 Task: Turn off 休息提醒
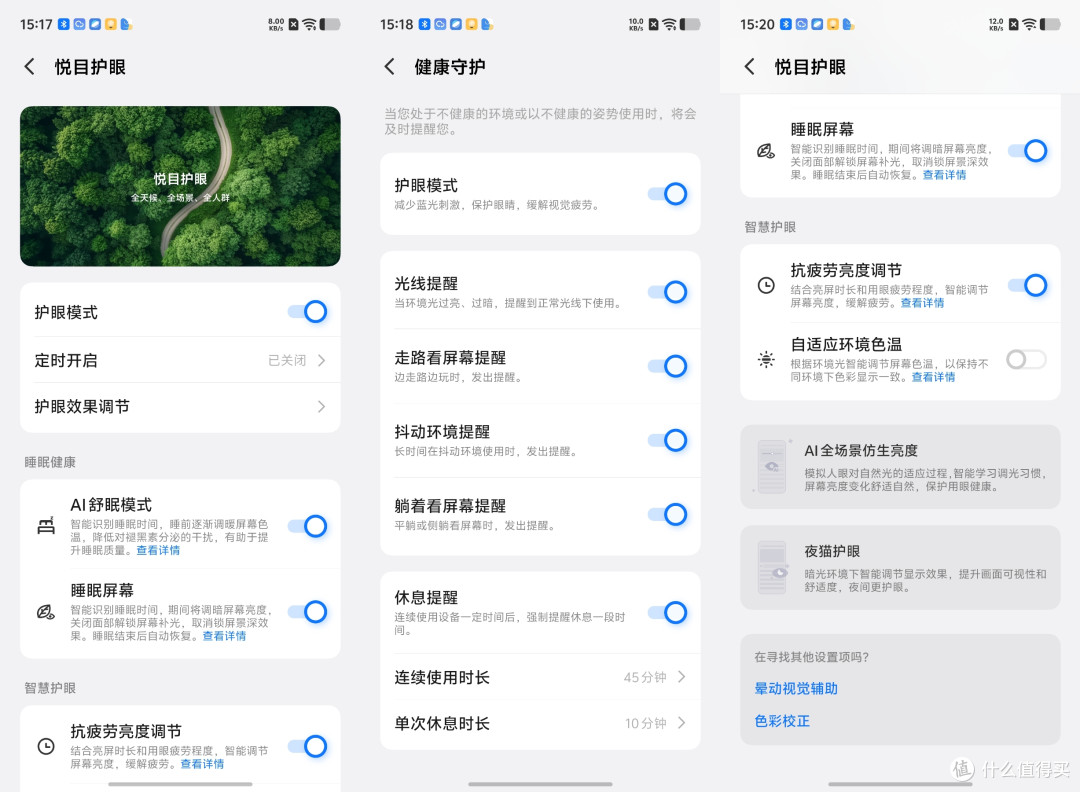(x=668, y=612)
